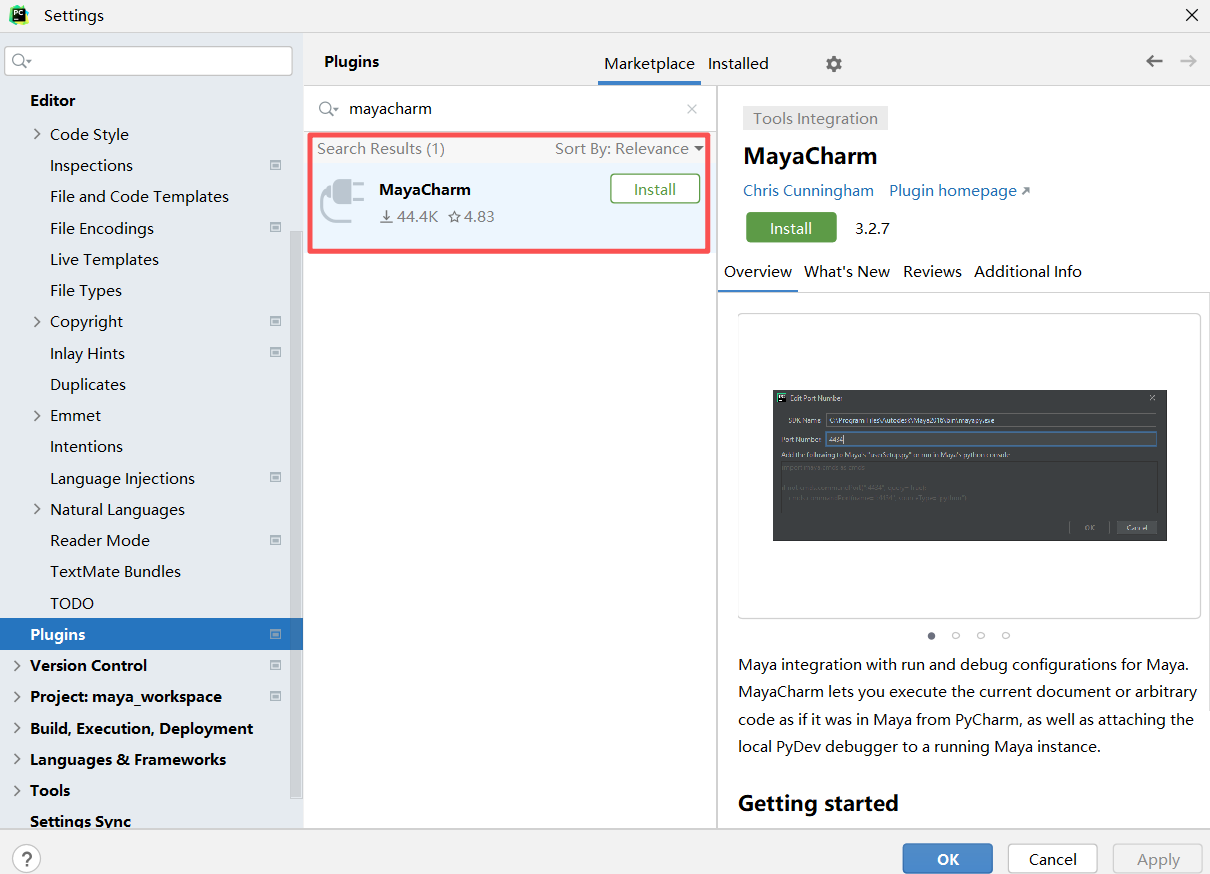This screenshot has width=1210, height=874.
Task: Click the PyCharm logo in title bar
Action: click(x=18, y=15)
